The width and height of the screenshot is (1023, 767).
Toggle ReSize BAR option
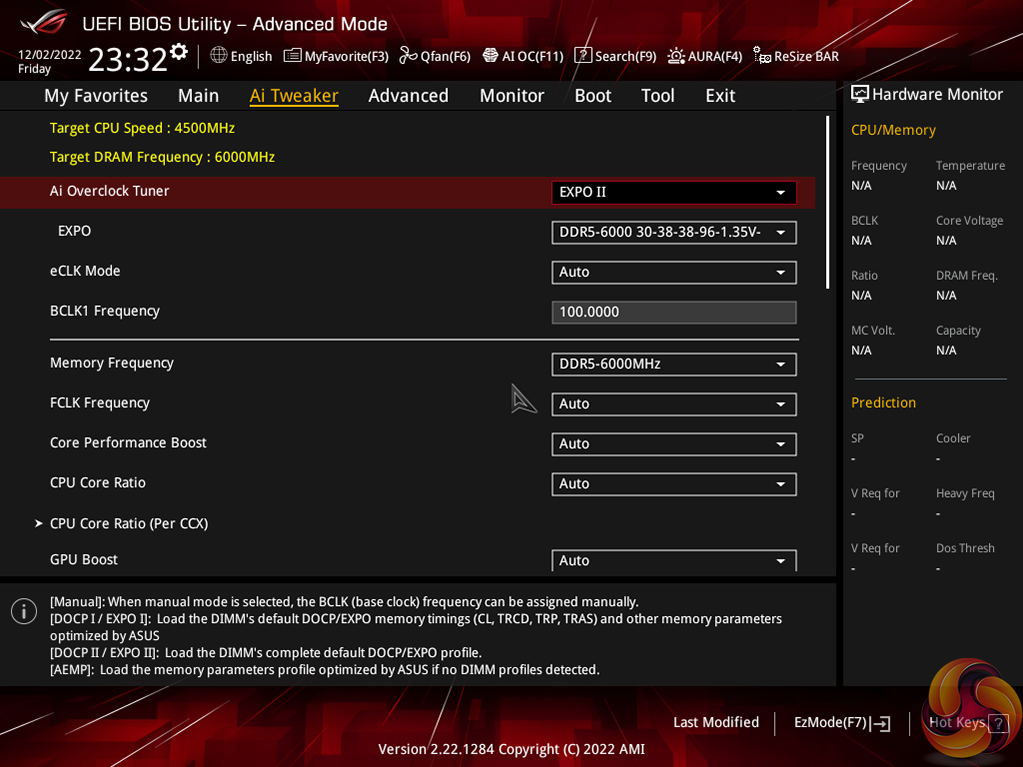click(796, 56)
